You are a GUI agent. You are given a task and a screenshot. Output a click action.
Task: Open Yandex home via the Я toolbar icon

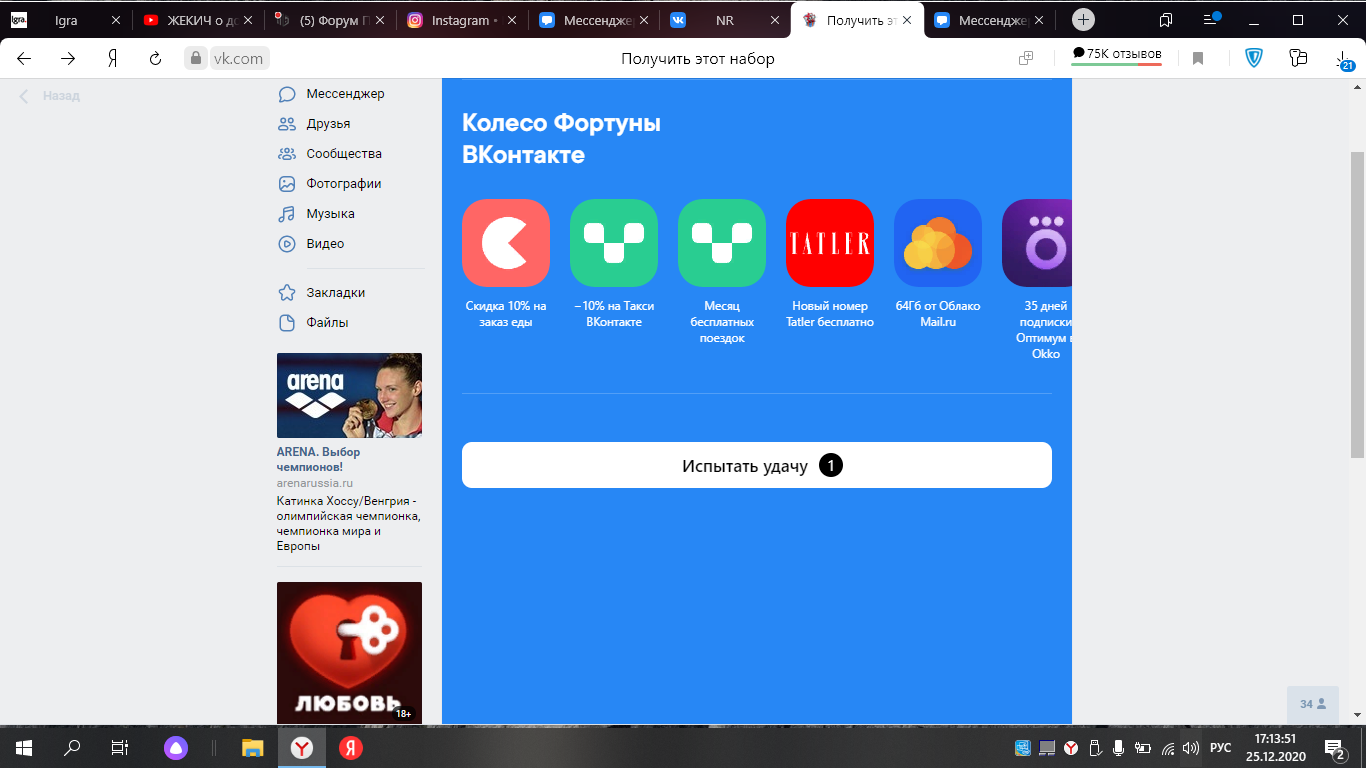pyautogui.click(x=113, y=58)
